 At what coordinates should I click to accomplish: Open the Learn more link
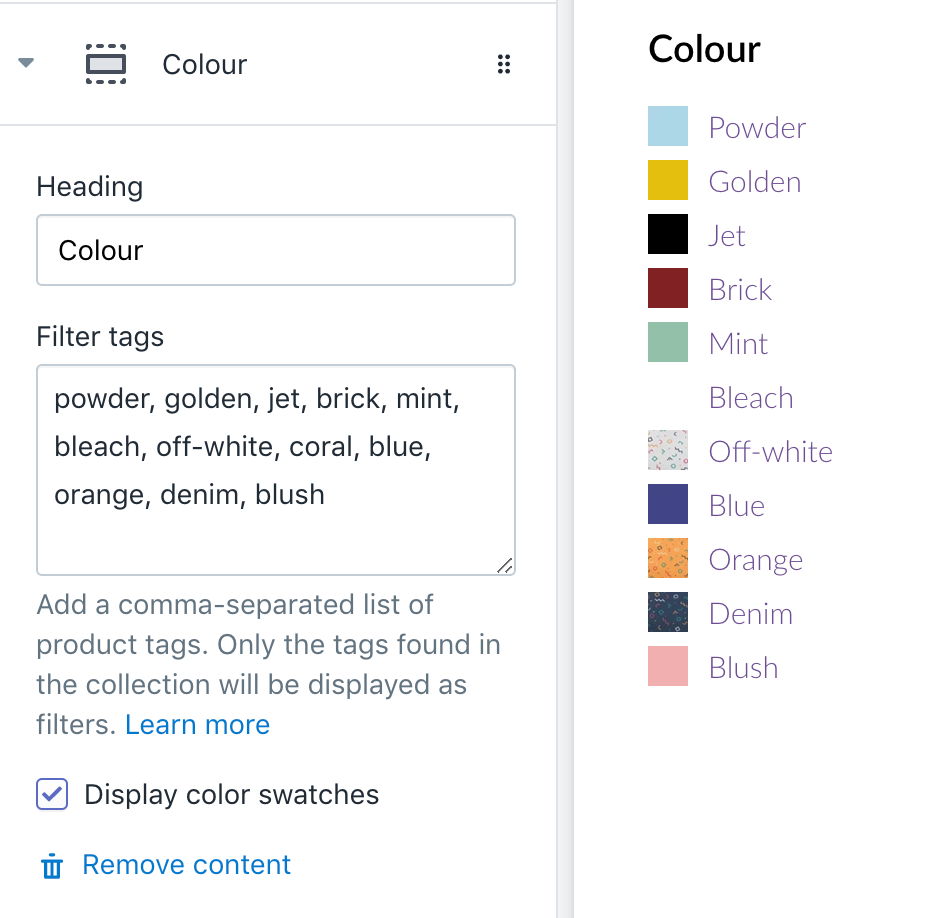coord(197,725)
